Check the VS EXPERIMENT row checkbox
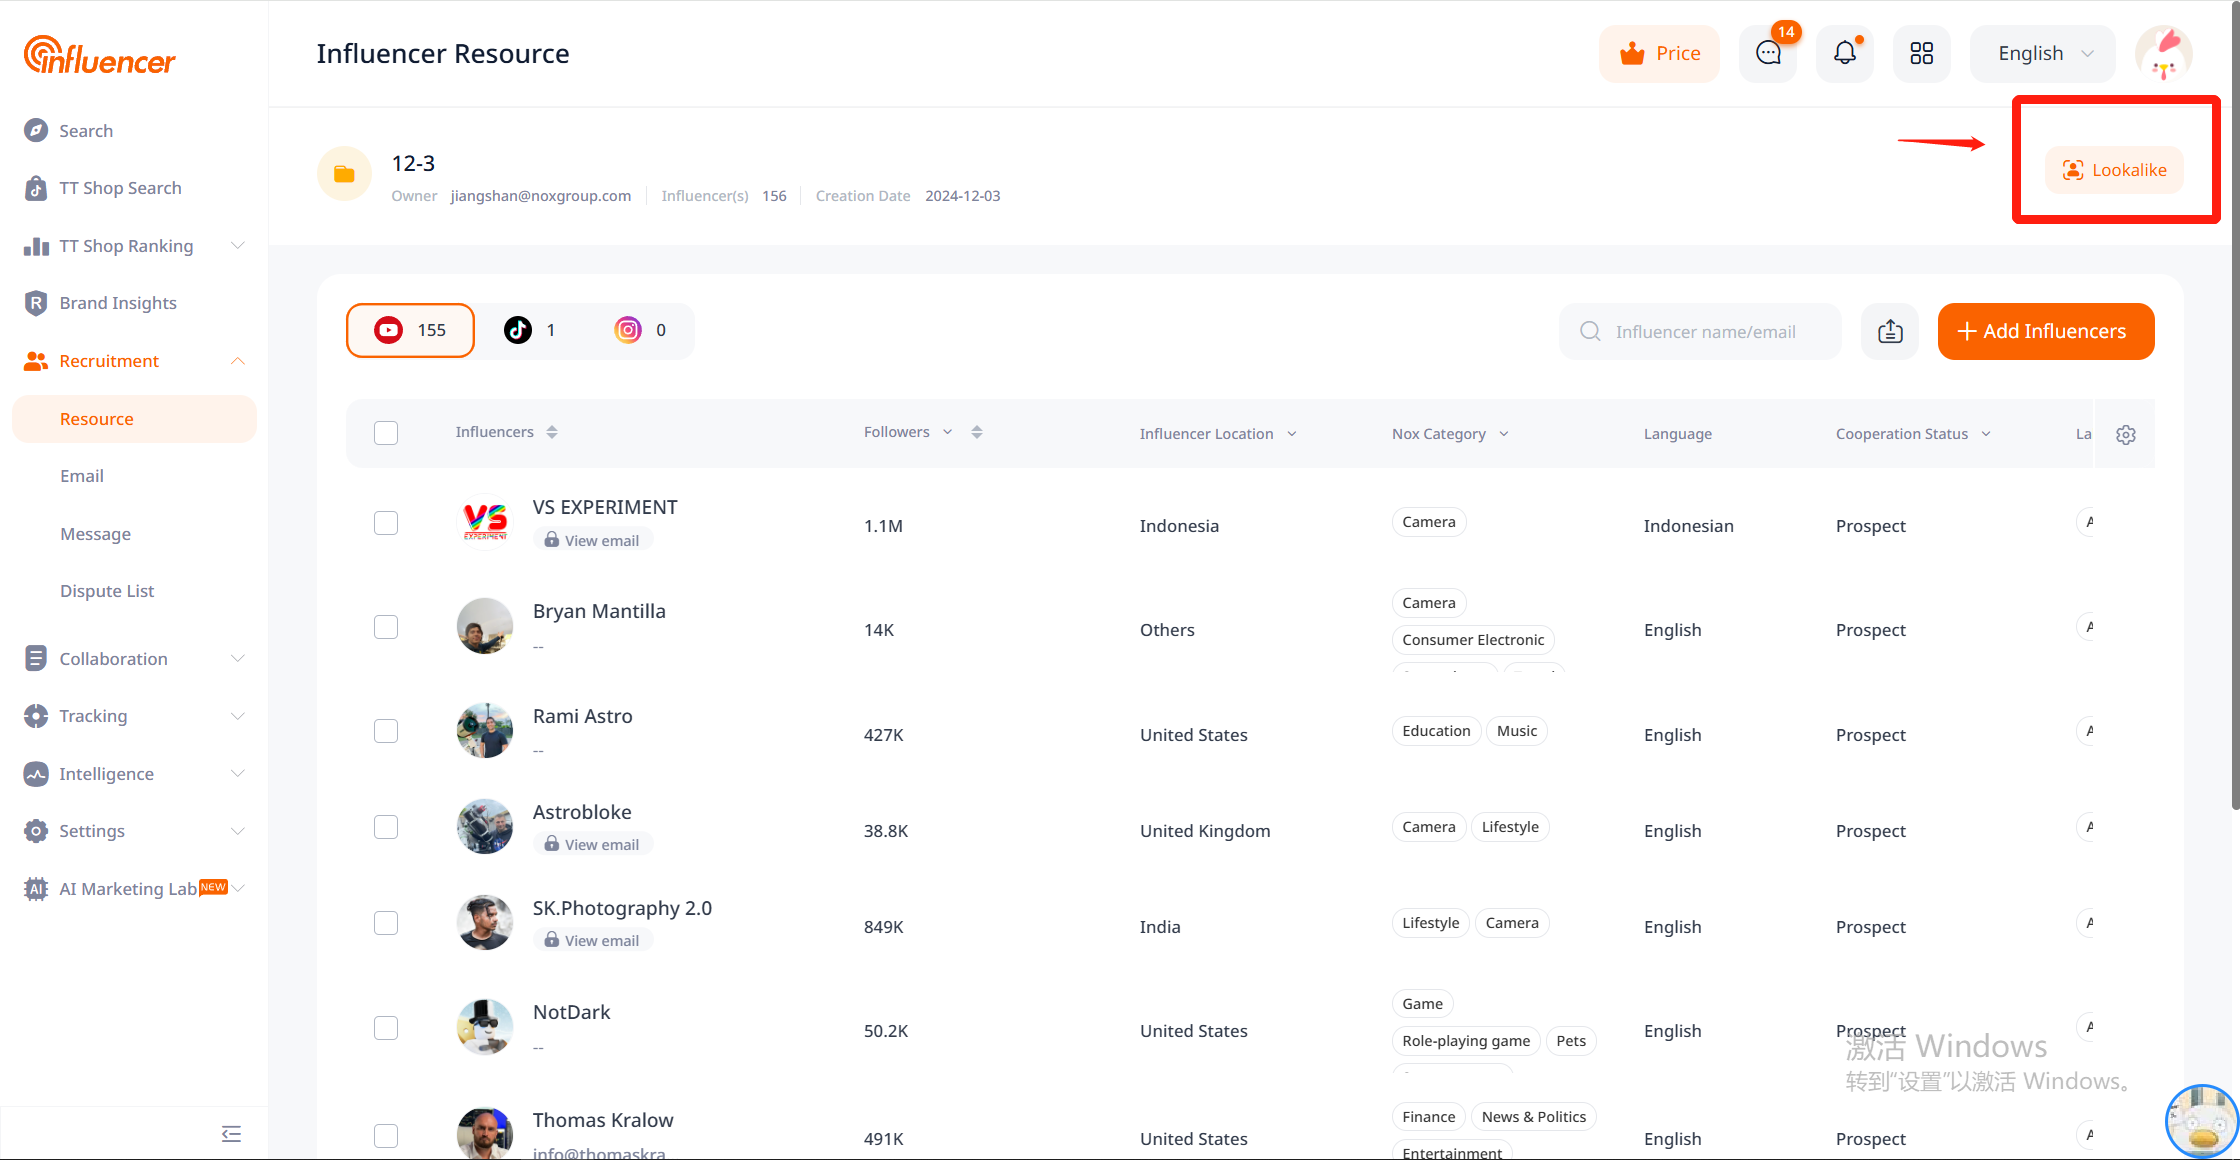Image resolution: width=2240 pixels, height=1160 pixels. (386, 523)
